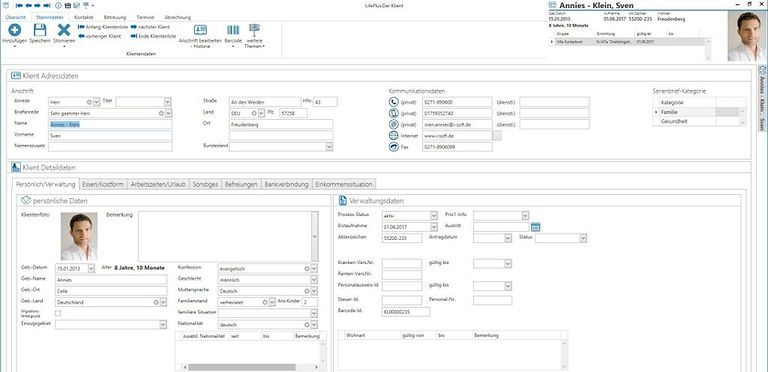
Task: Go to nächster Klient
Action: pos(150,27)
